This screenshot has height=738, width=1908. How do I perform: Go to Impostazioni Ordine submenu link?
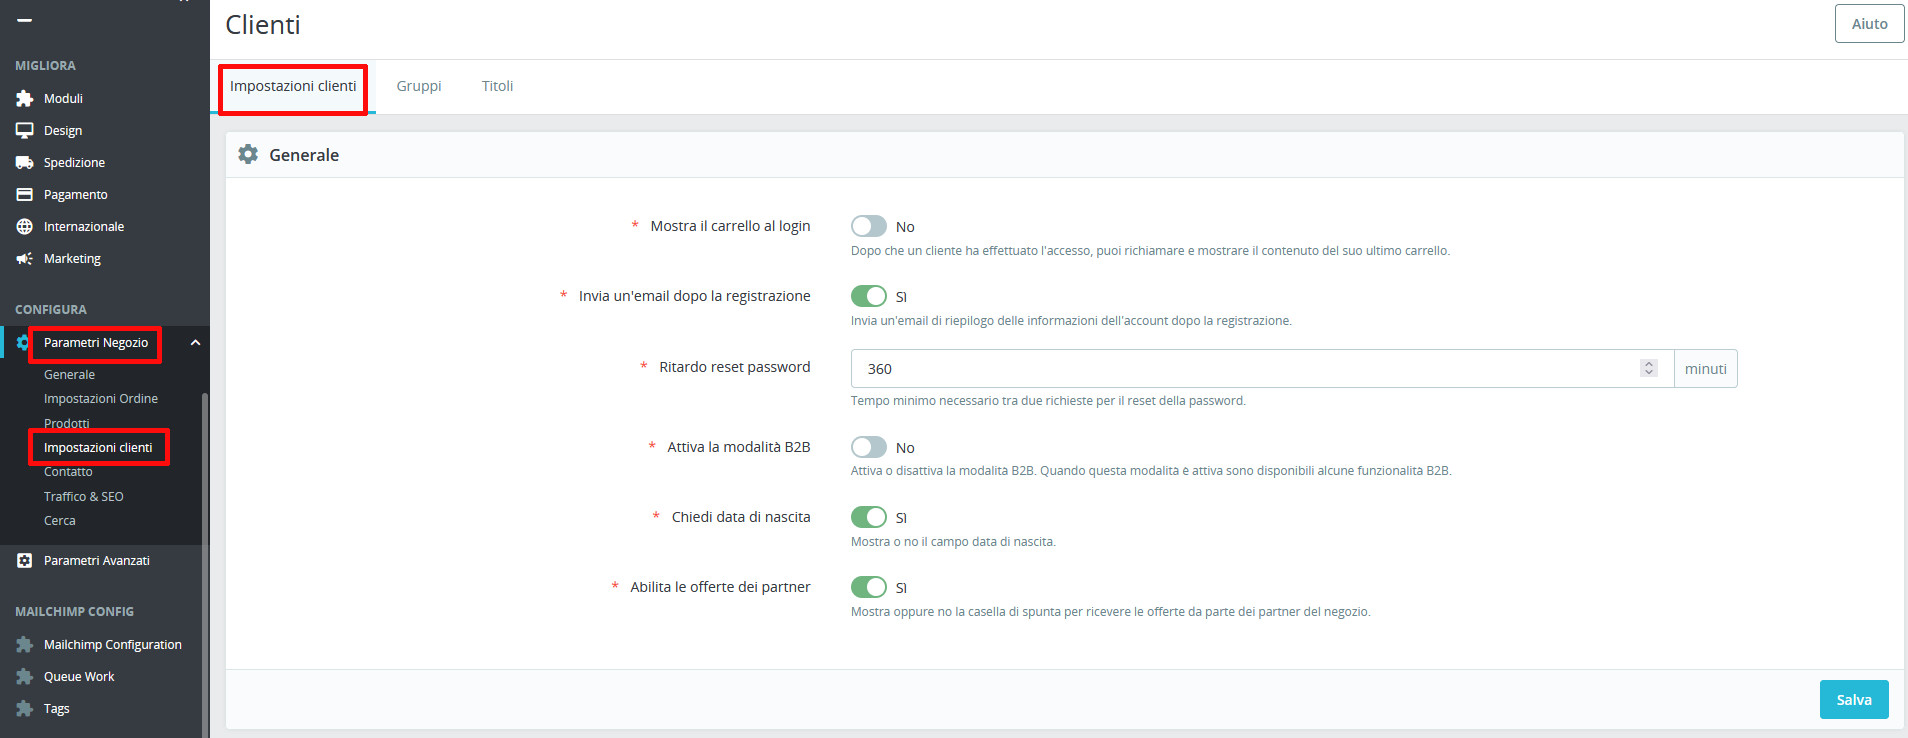(101, 399)
